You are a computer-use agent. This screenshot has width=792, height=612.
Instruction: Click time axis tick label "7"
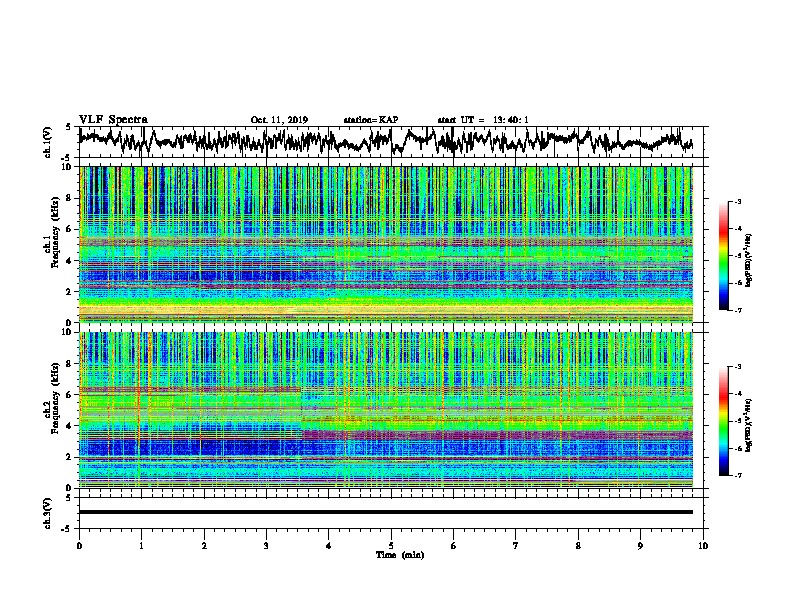pyautogui.click(x=516, y=546)
